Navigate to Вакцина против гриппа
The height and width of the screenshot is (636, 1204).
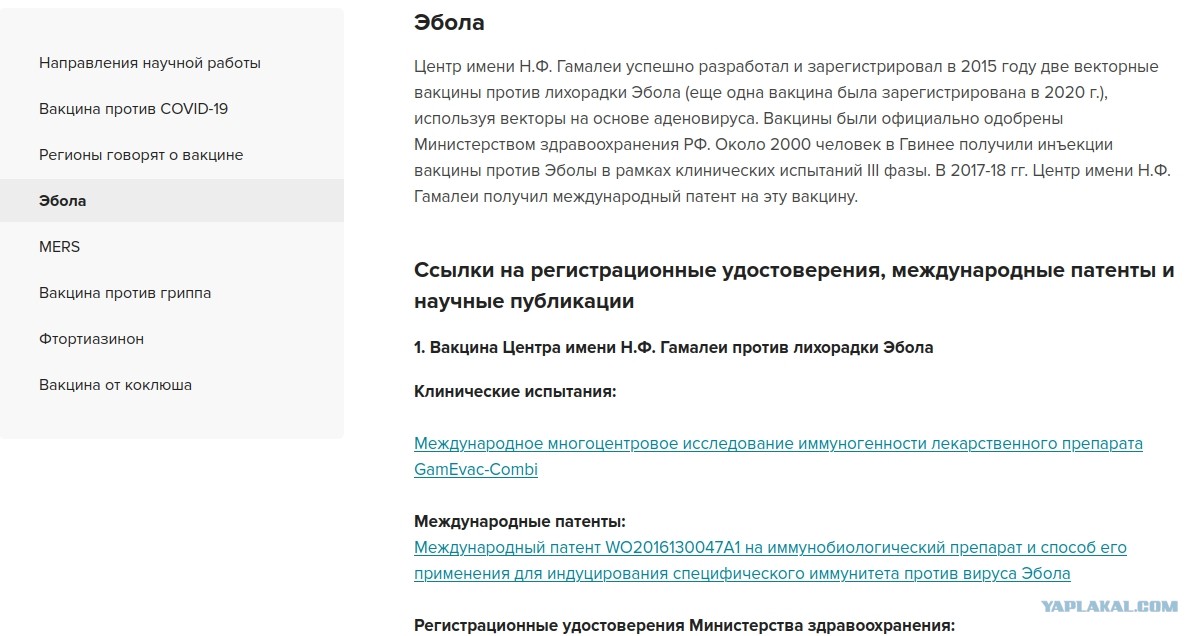pyautogui.click(x=125, y=293)
